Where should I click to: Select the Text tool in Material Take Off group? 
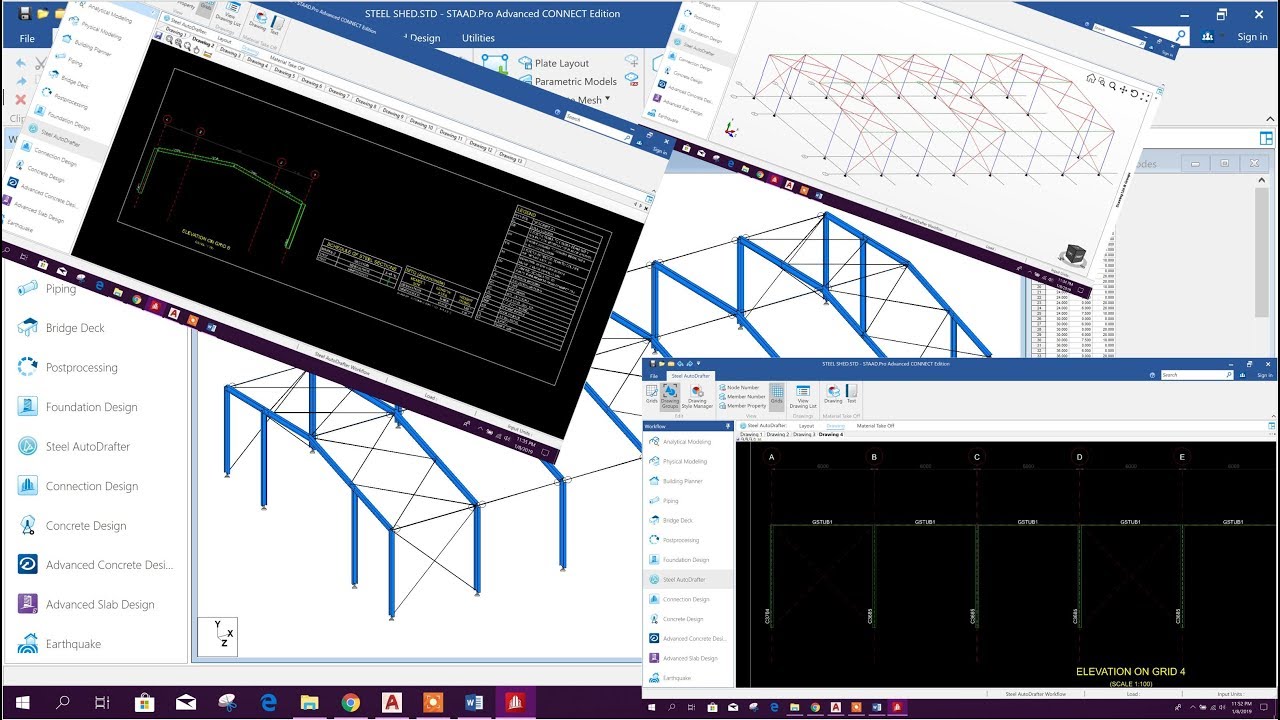point(852,393)
